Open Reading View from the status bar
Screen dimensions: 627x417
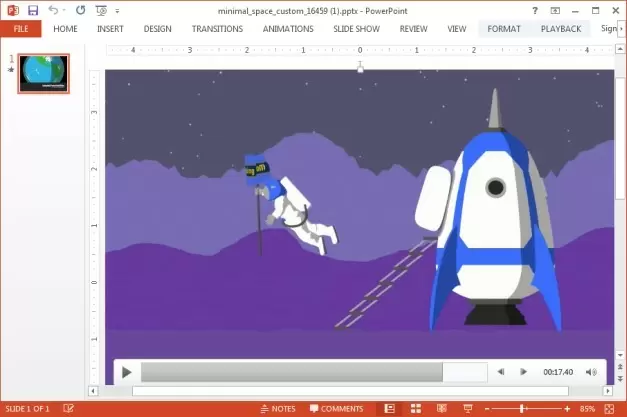[441, 409]
